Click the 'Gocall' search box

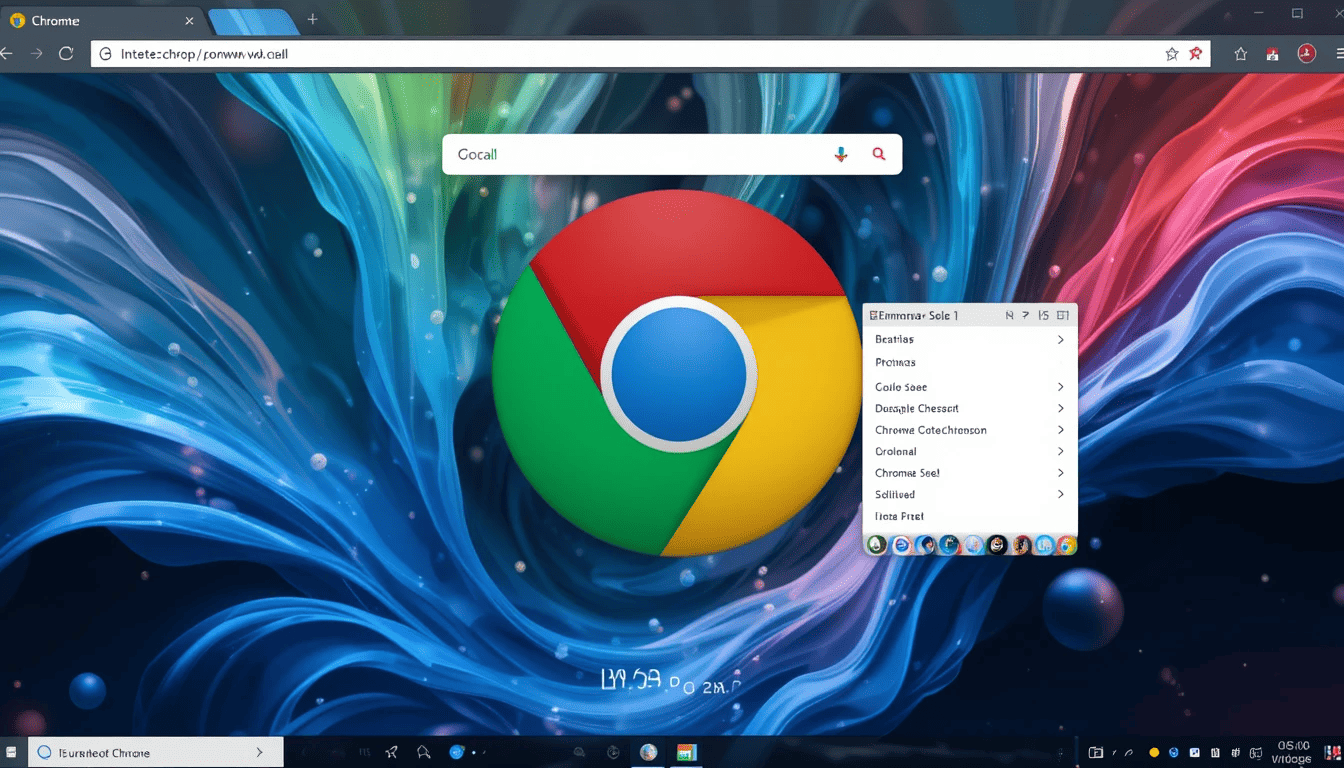coord(672,154)
